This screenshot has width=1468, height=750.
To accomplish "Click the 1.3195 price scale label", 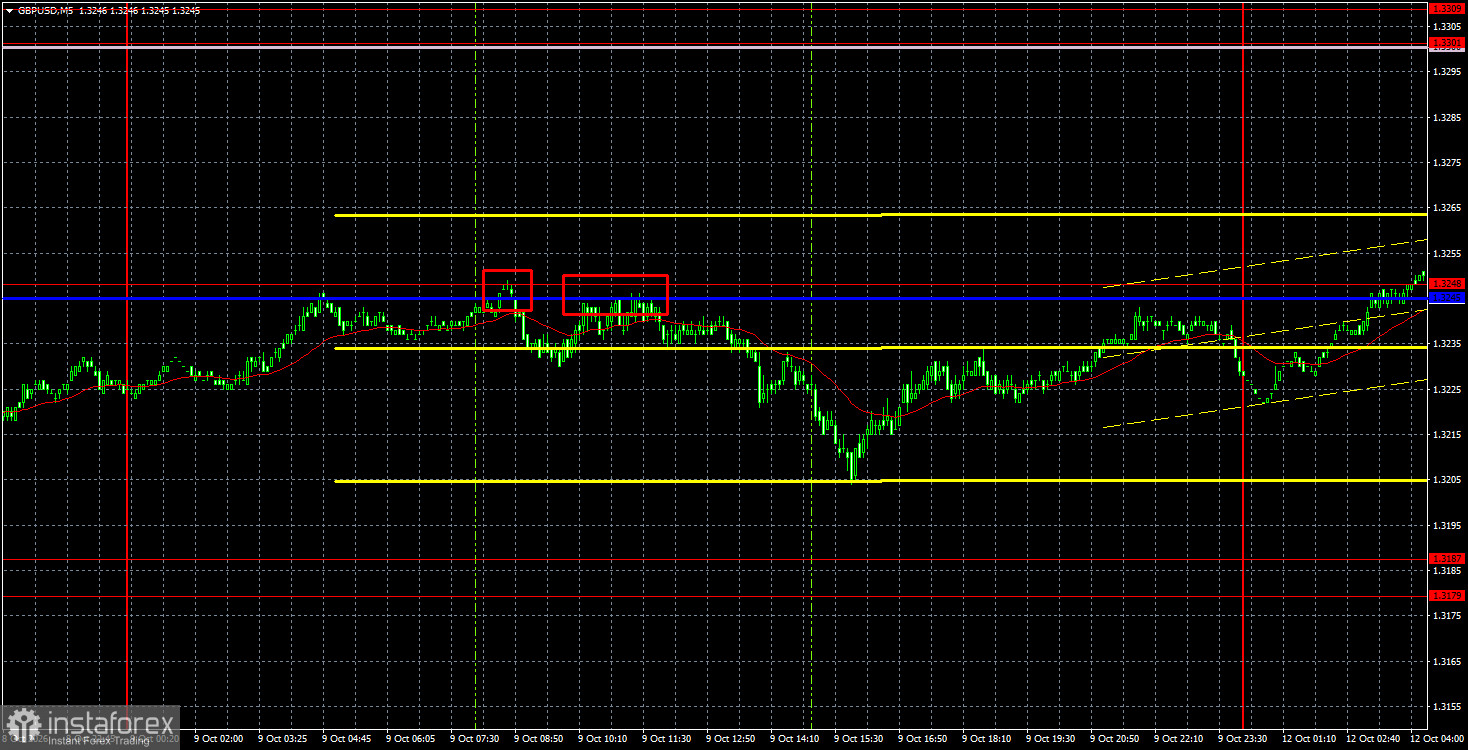I will tap(1448, 524).
